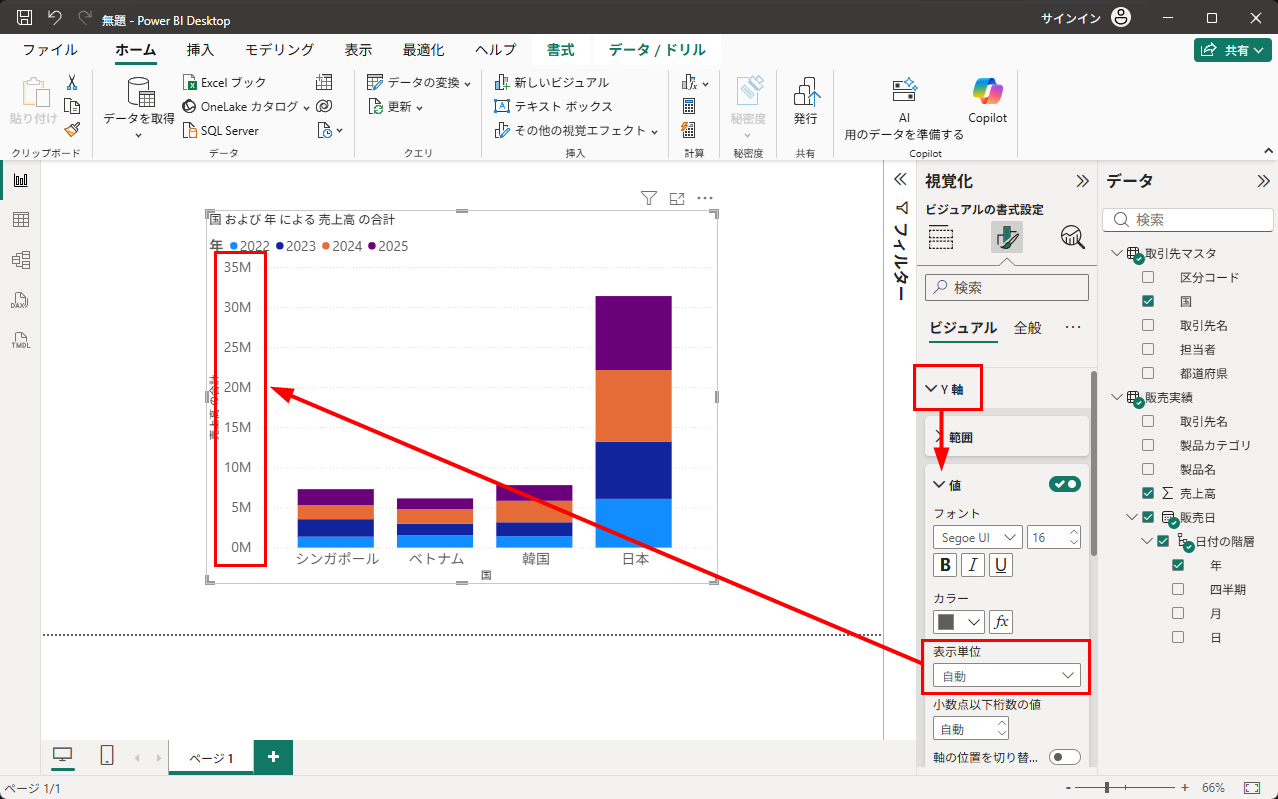Image resolution: width=1278 pixels, height=799 pixels.
Task: Click the 共有 share button
Action: (1232, 50)
